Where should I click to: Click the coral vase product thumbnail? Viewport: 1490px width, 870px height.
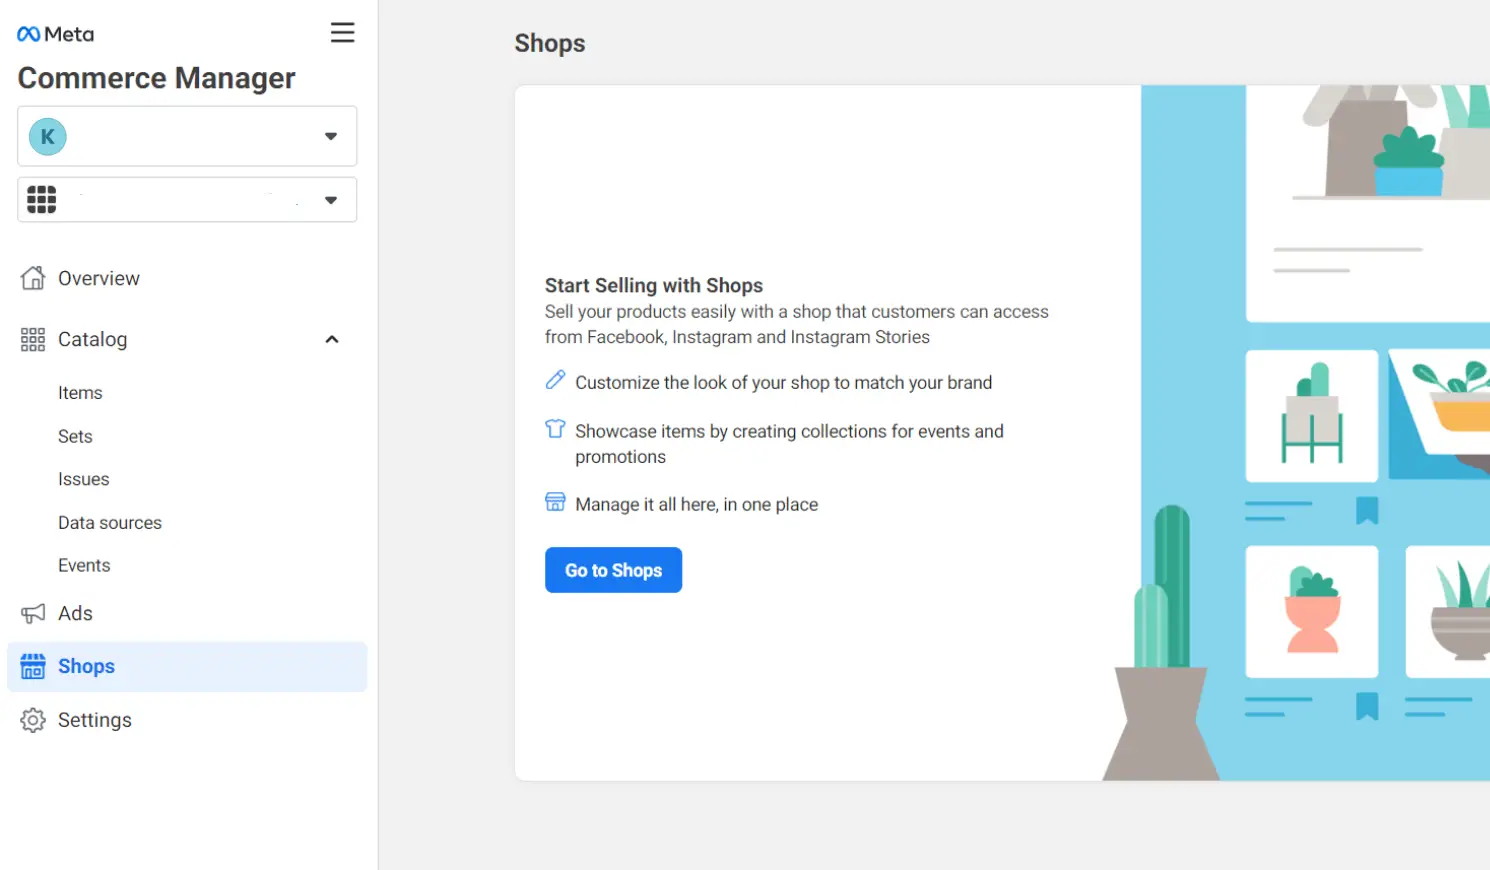point(1311,612)
